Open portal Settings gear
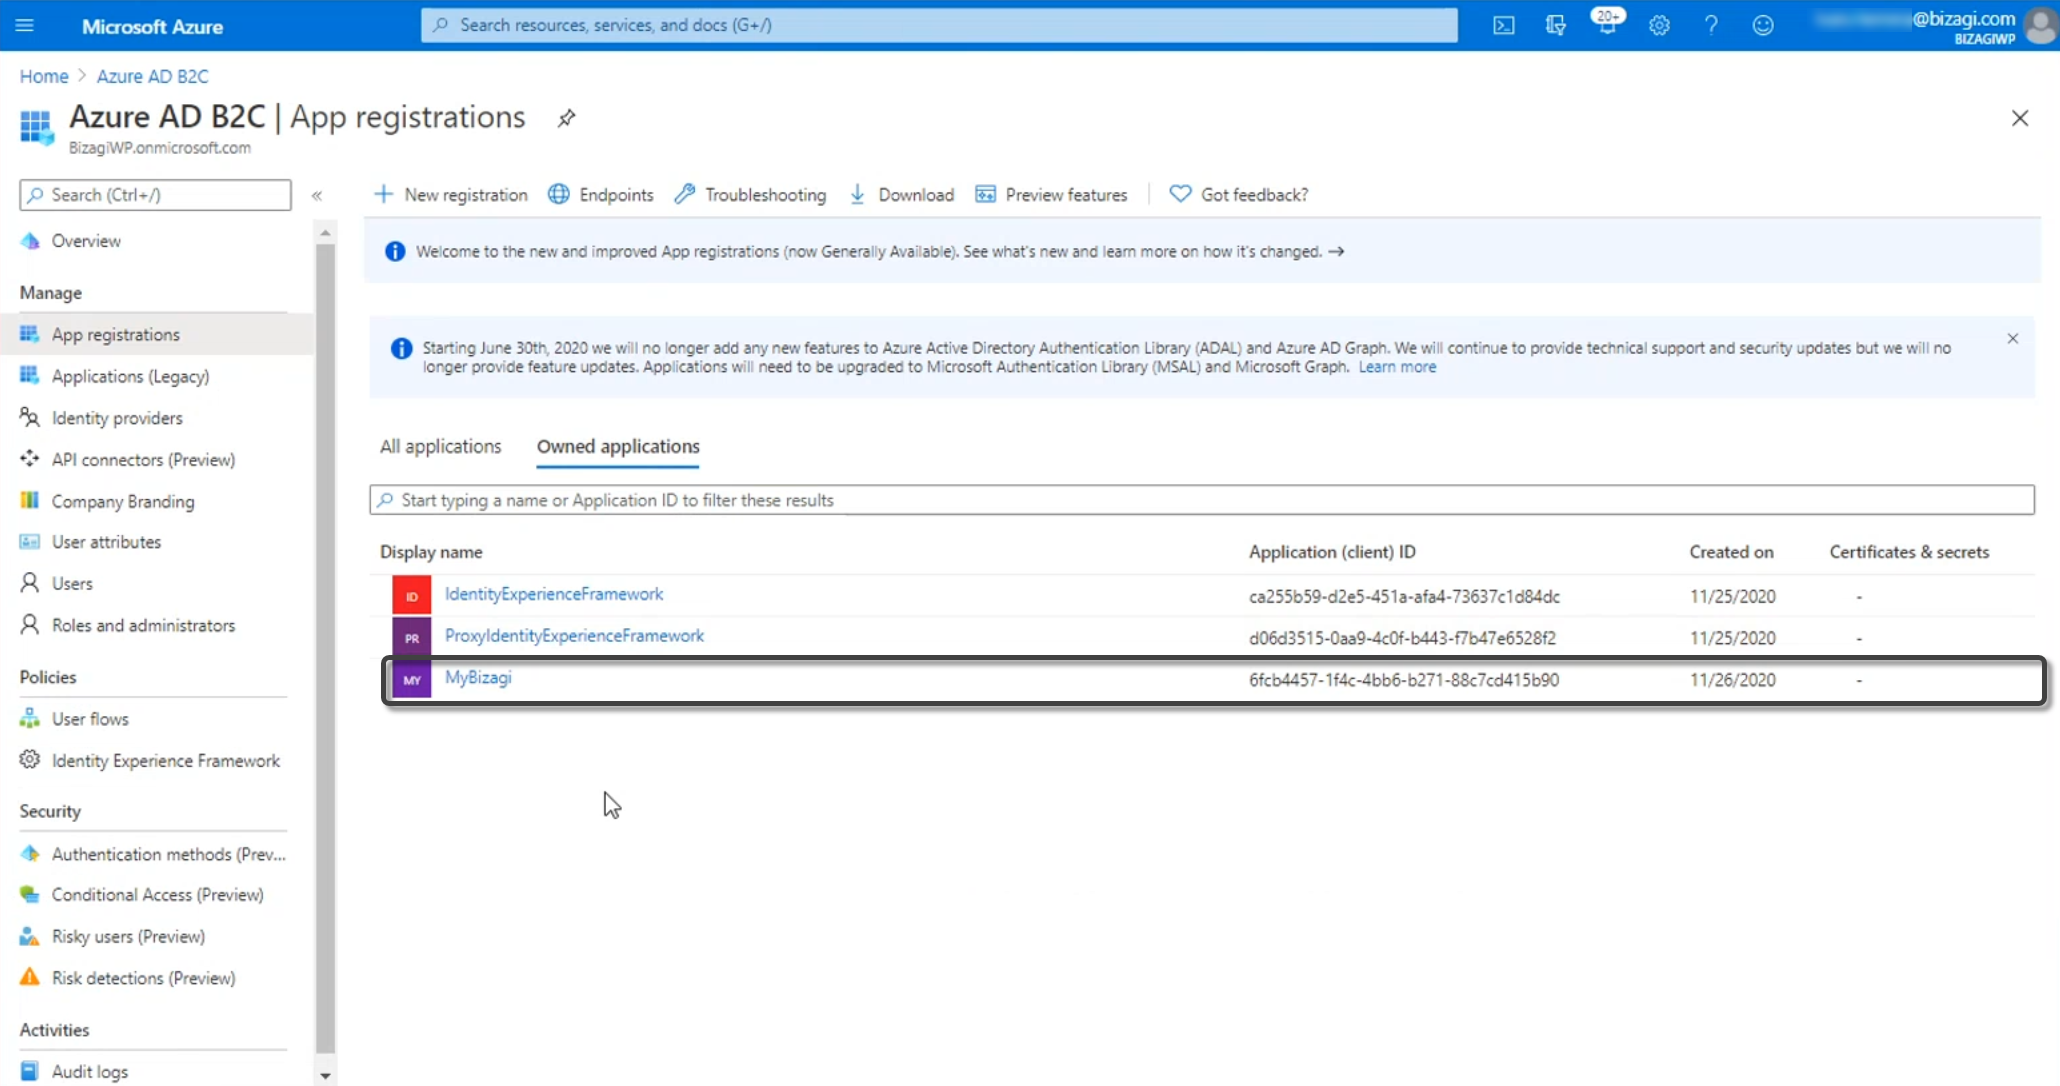The image size is (2060, 1086). pyautogui.click(x=1659, y=25)
